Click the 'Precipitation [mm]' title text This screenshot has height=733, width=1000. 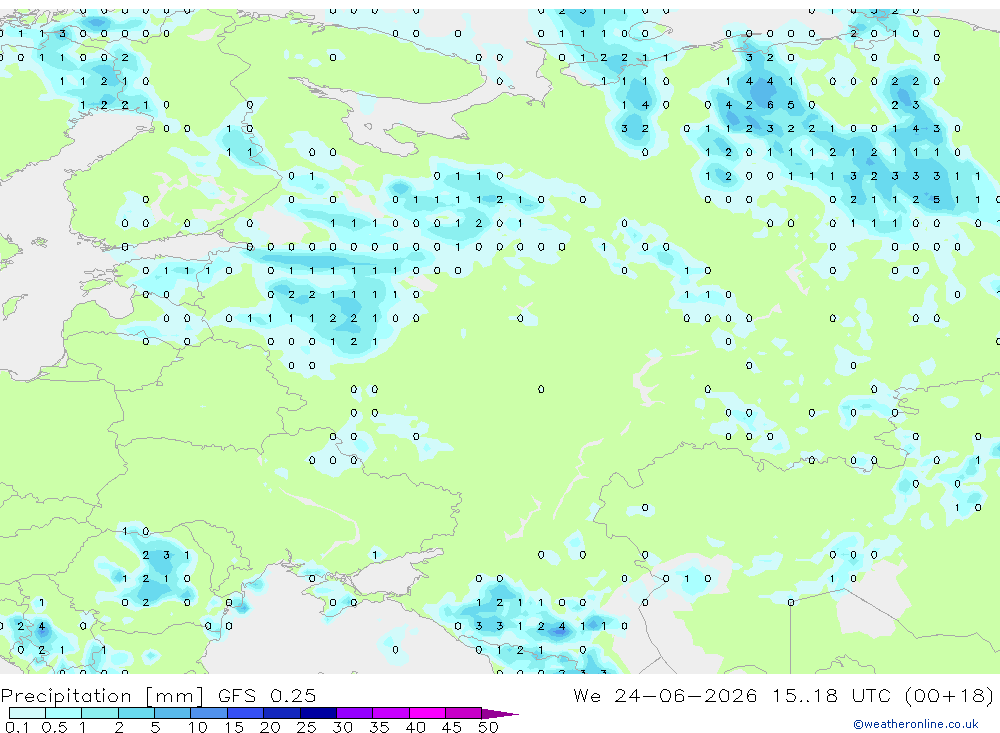tap(102, 695)
